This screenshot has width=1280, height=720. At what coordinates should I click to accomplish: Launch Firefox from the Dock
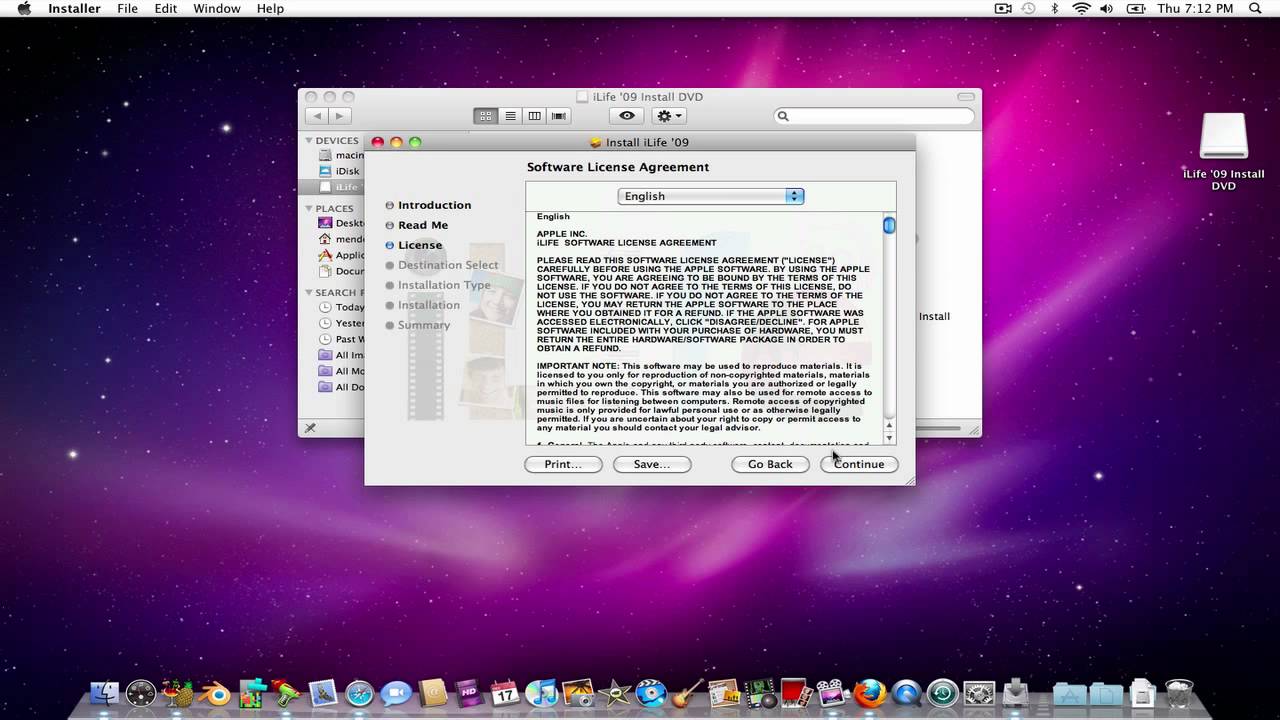pos(869,693)
